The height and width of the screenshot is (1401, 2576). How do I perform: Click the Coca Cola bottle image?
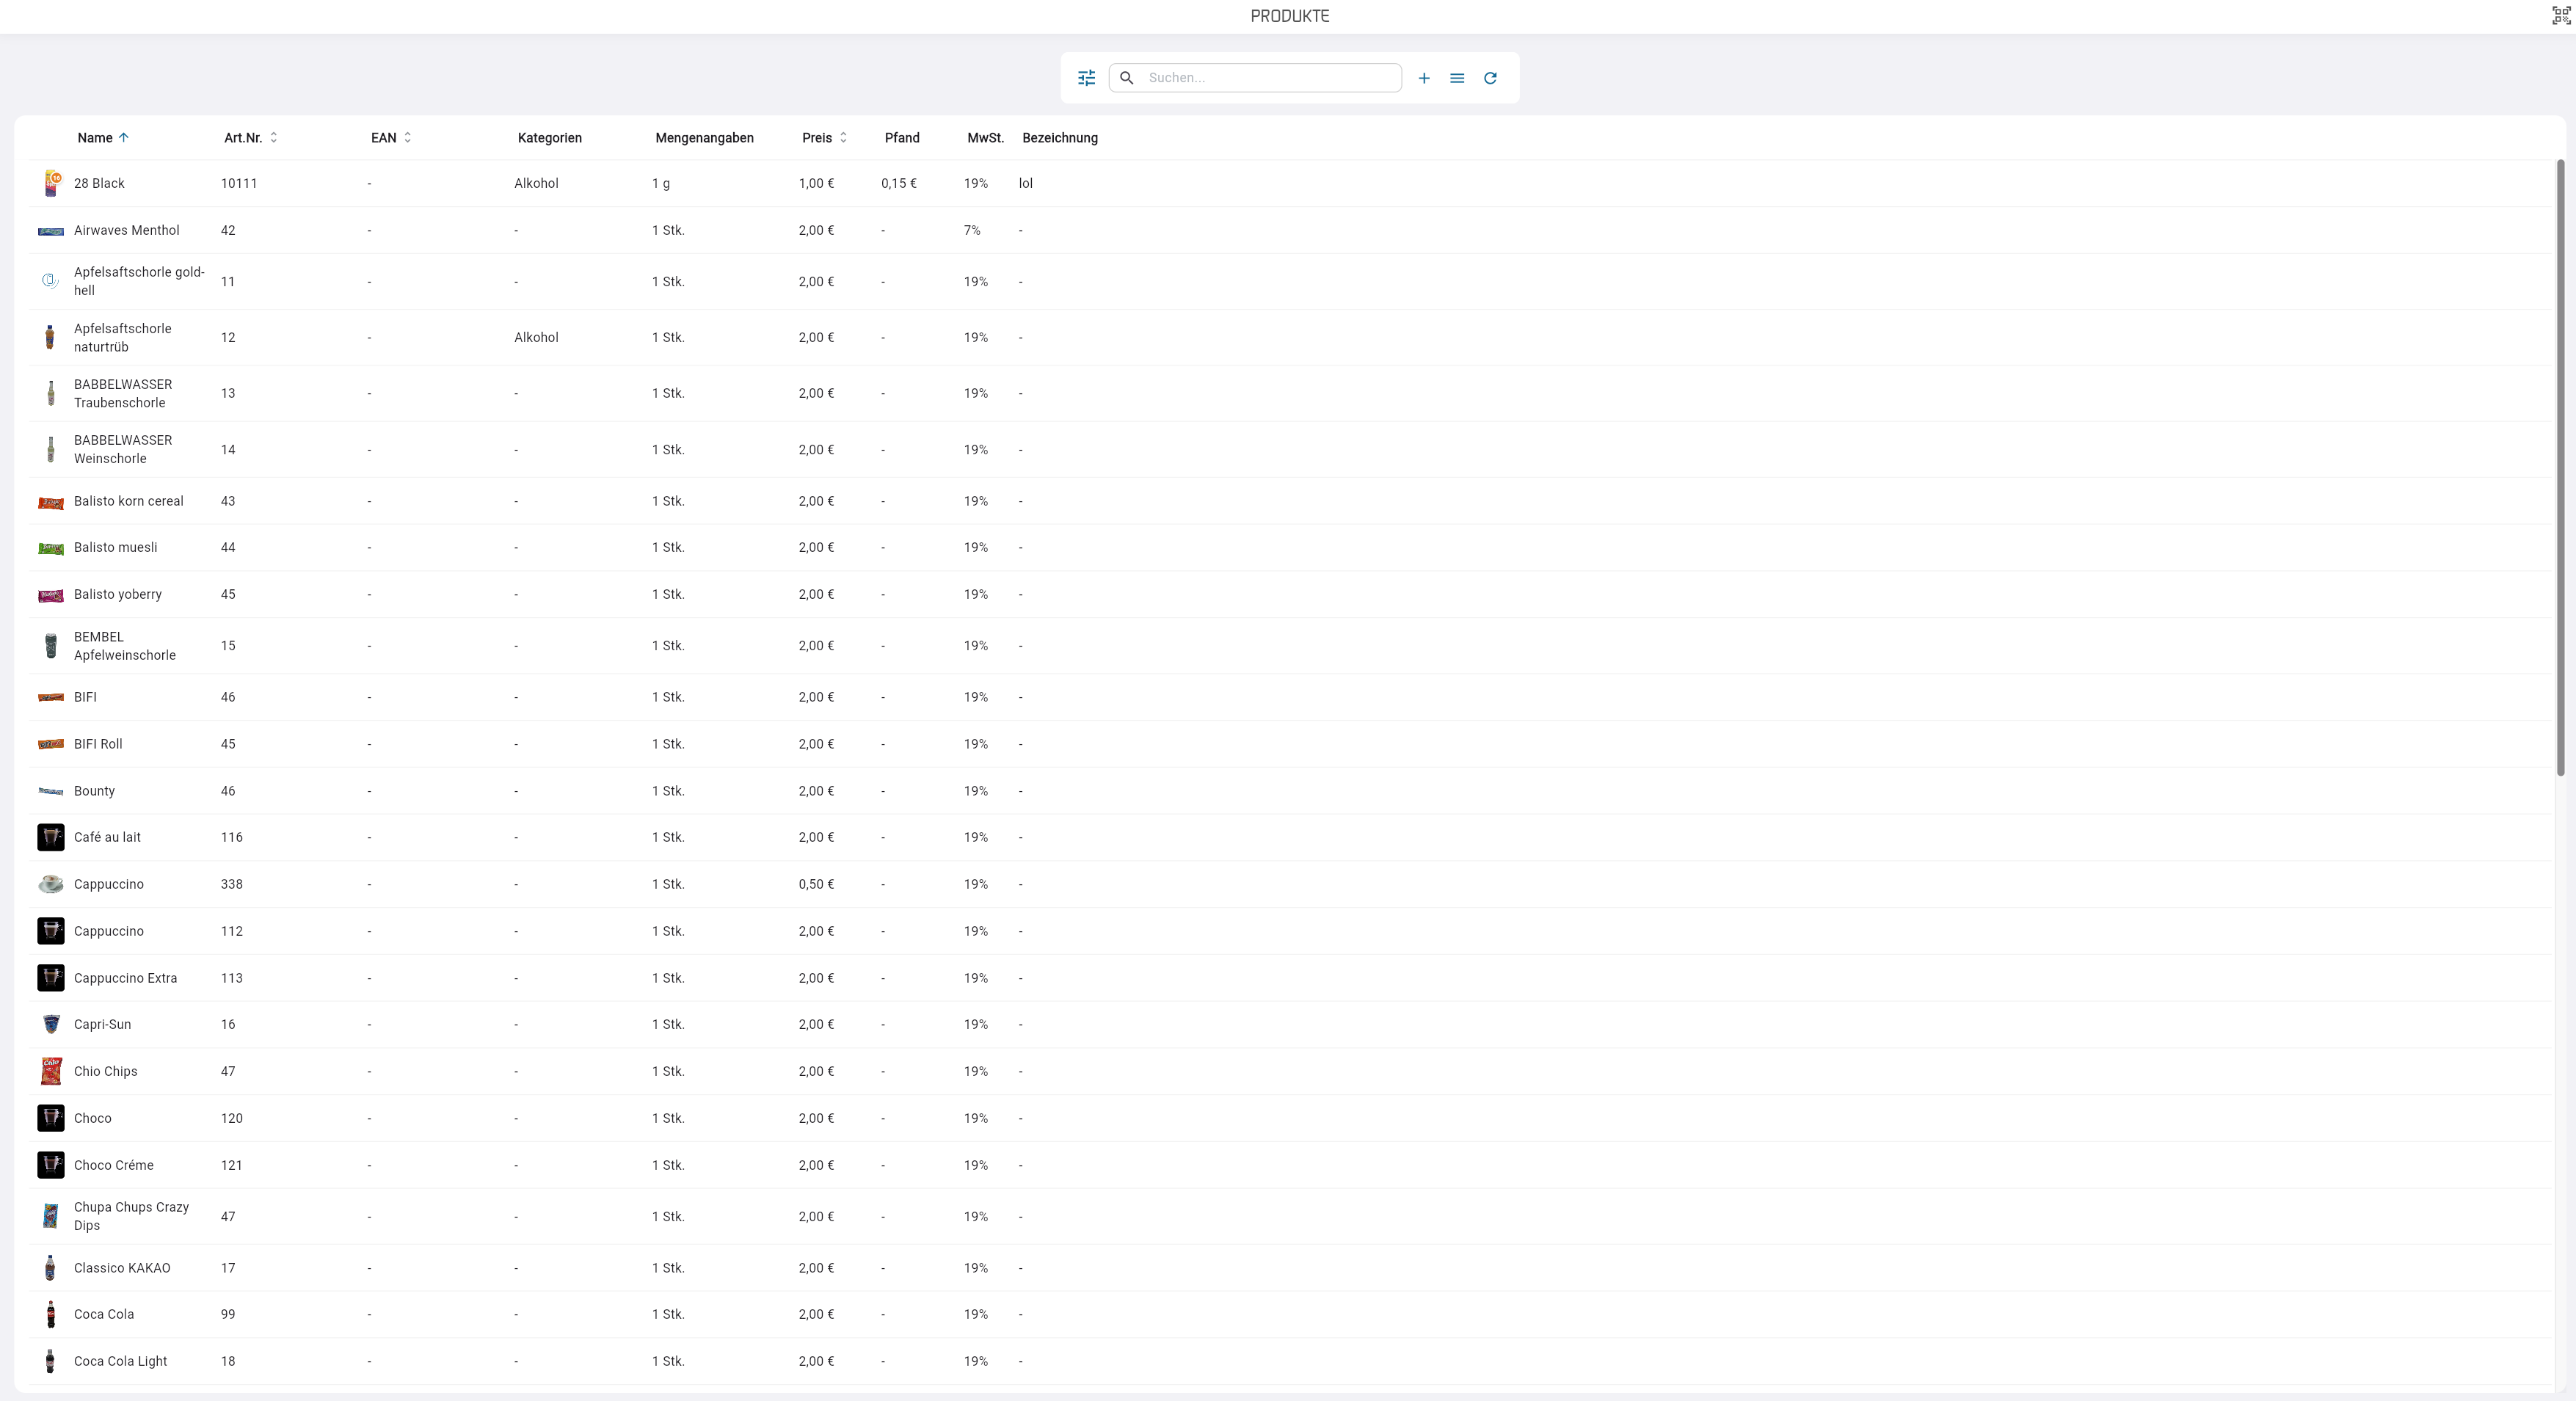coord(51,1314)
